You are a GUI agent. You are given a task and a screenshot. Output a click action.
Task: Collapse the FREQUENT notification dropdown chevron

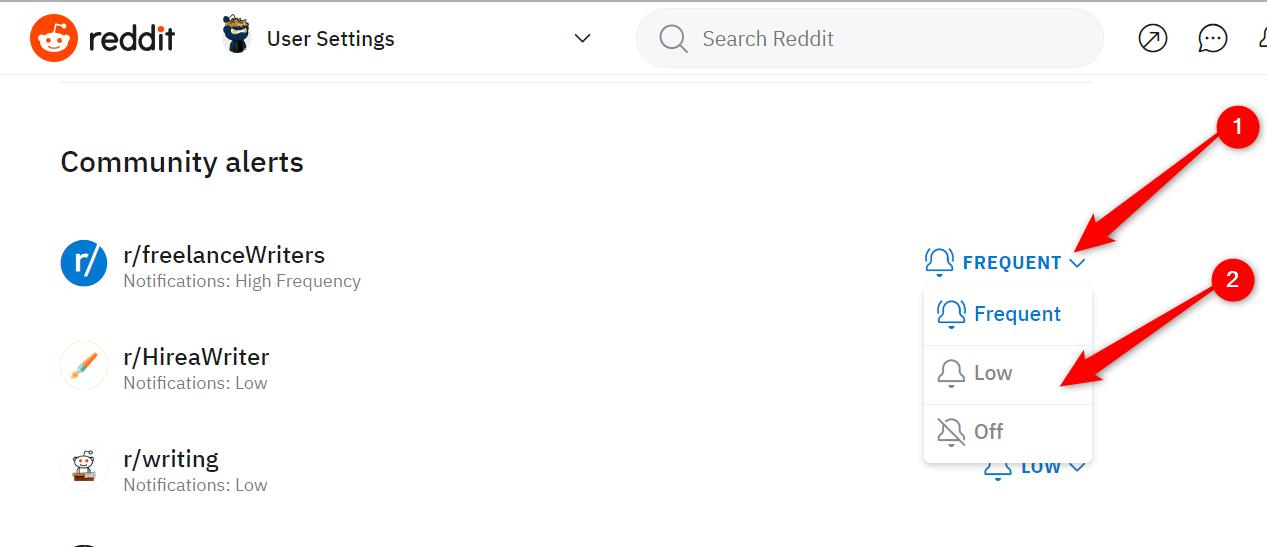1077,263
